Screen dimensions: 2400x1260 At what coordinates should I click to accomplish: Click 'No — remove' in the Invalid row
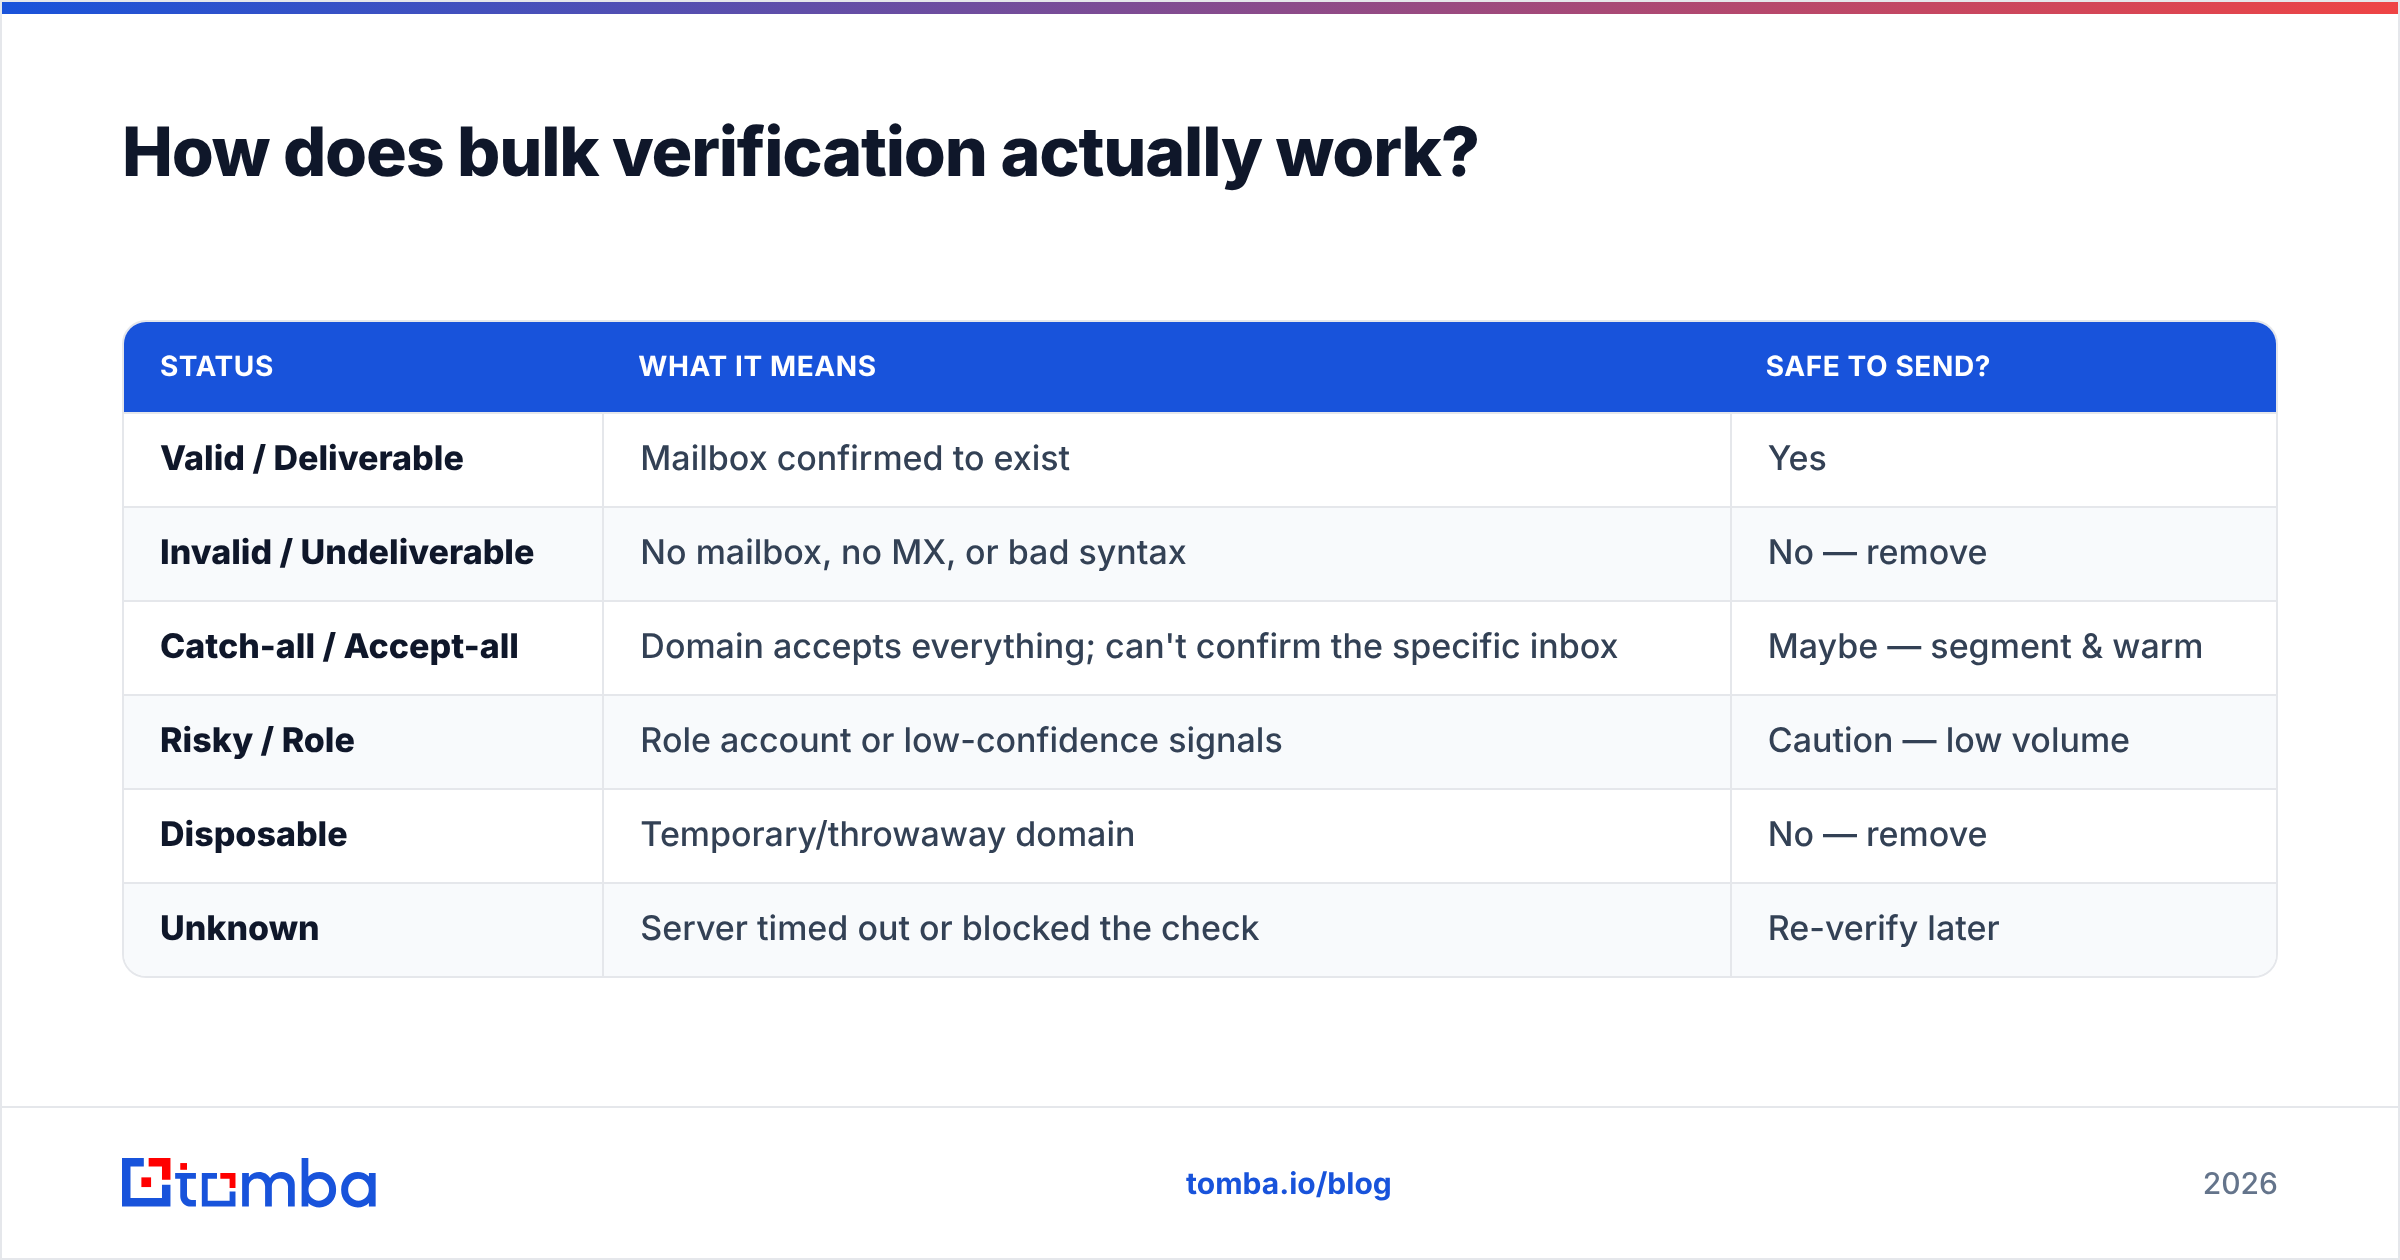(x=2003, y=553)
